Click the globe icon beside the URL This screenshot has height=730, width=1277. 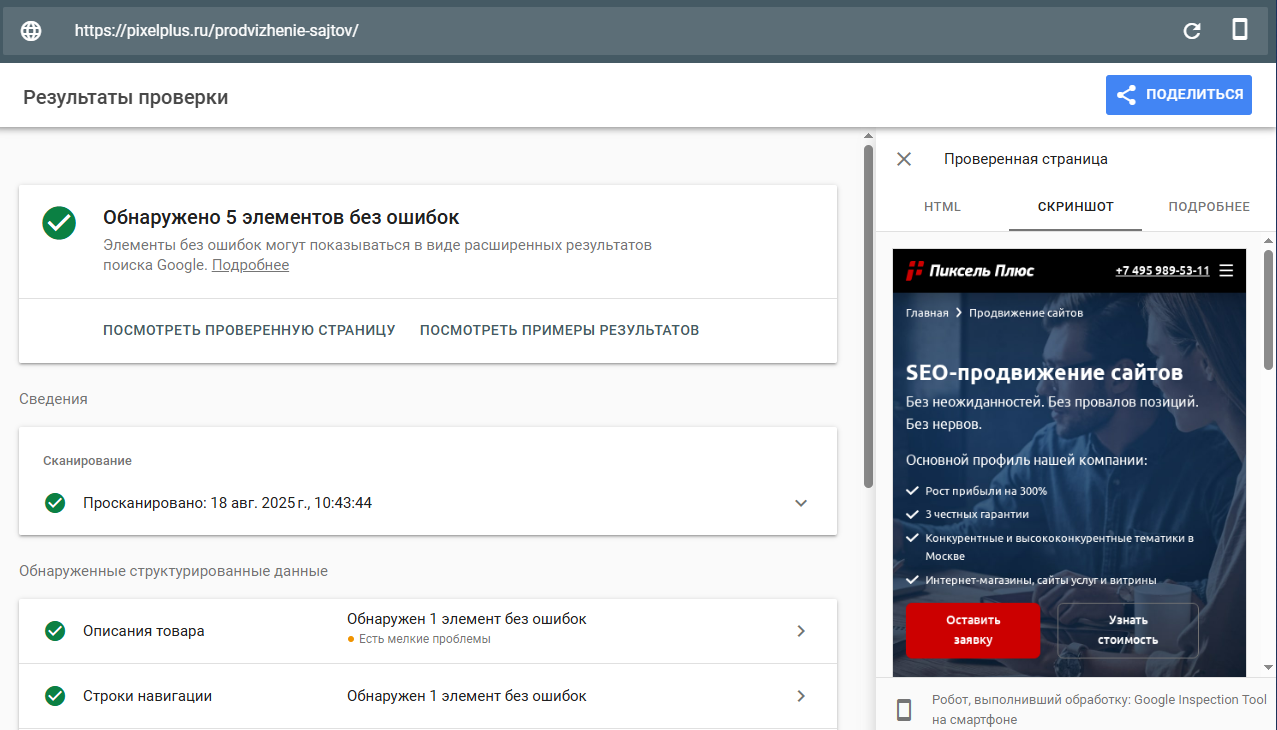32,30
